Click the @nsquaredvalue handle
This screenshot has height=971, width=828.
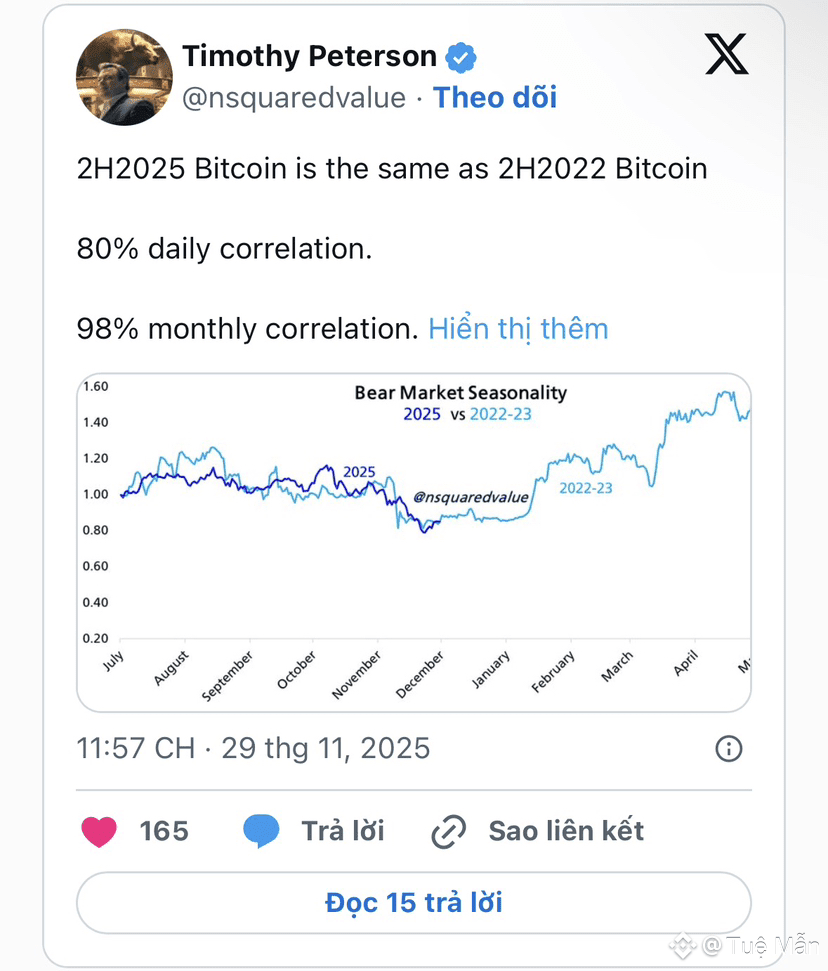pos(293,98)
